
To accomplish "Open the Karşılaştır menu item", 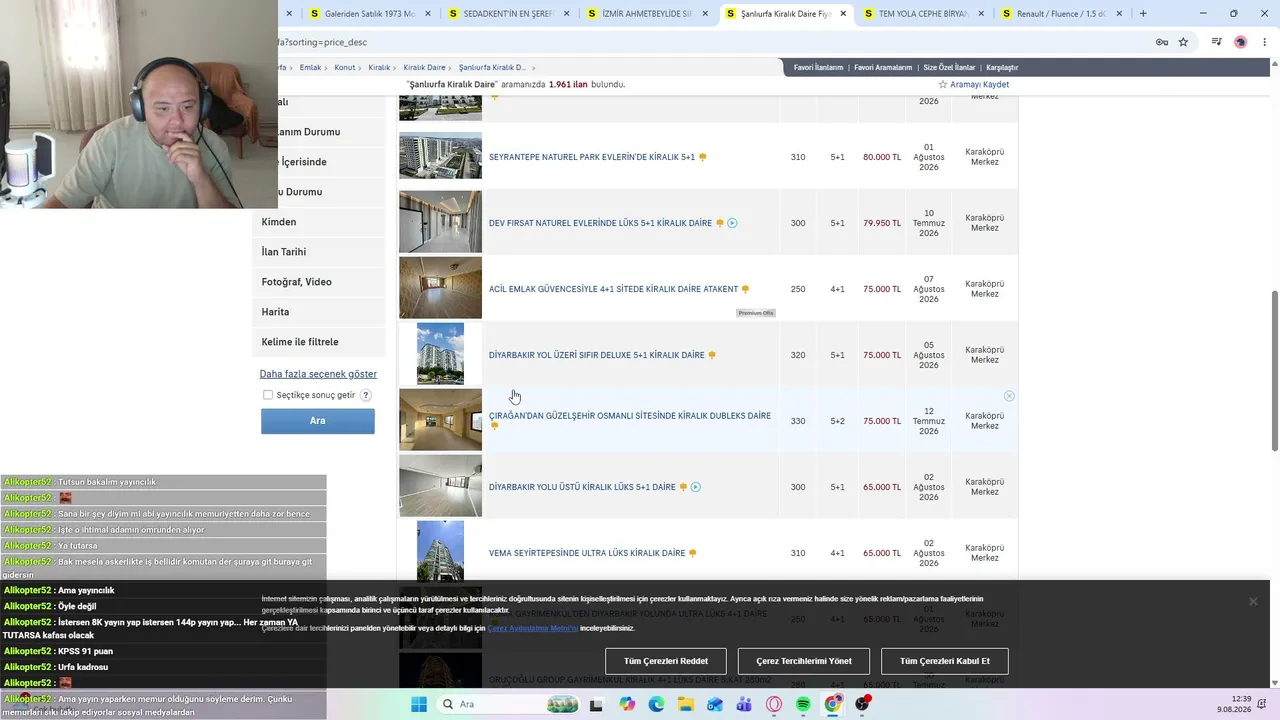I will tap(1002, 68).
